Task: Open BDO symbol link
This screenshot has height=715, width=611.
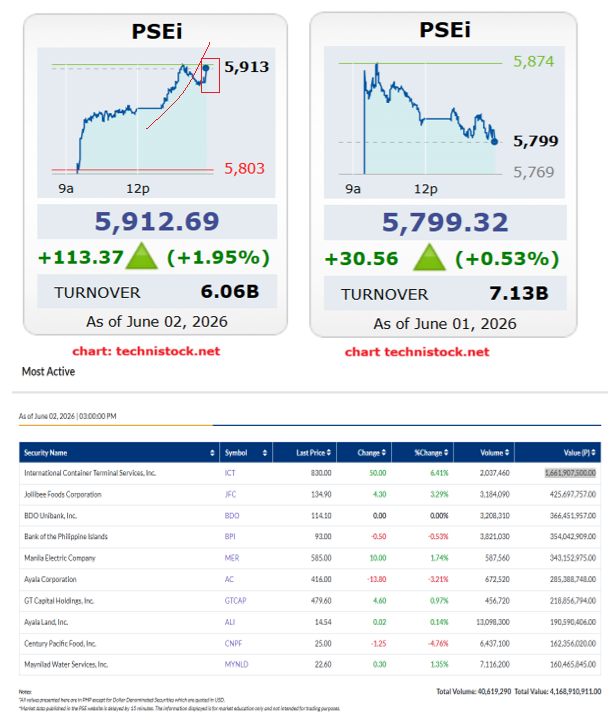Action: tap(232, 516)
